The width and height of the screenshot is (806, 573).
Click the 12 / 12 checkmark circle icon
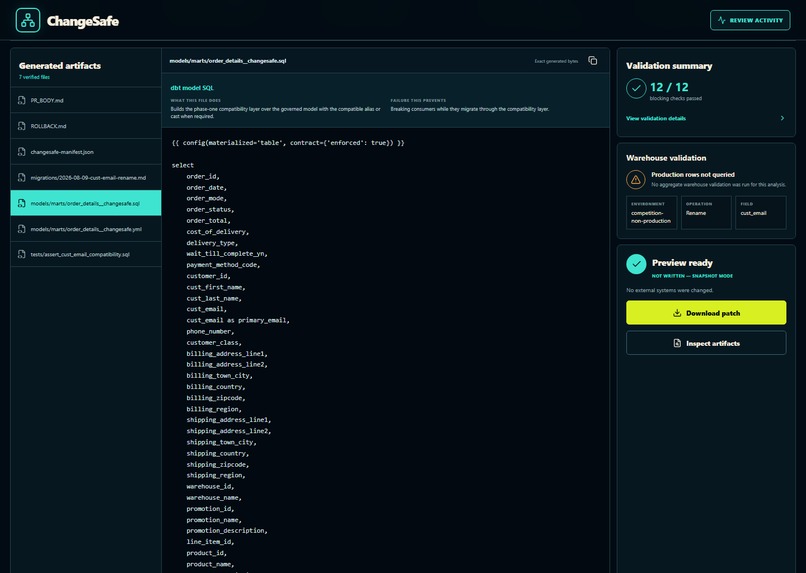tap(636, 88)
